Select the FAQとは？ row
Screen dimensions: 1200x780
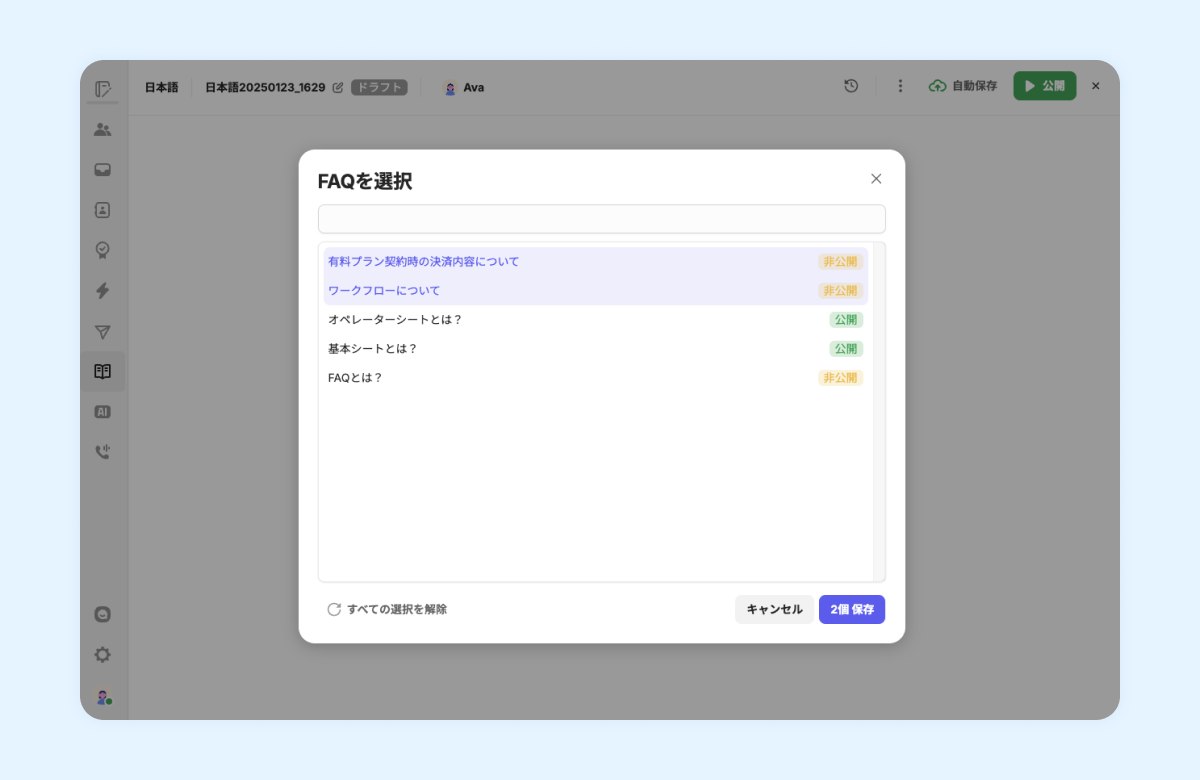point(595,378)
